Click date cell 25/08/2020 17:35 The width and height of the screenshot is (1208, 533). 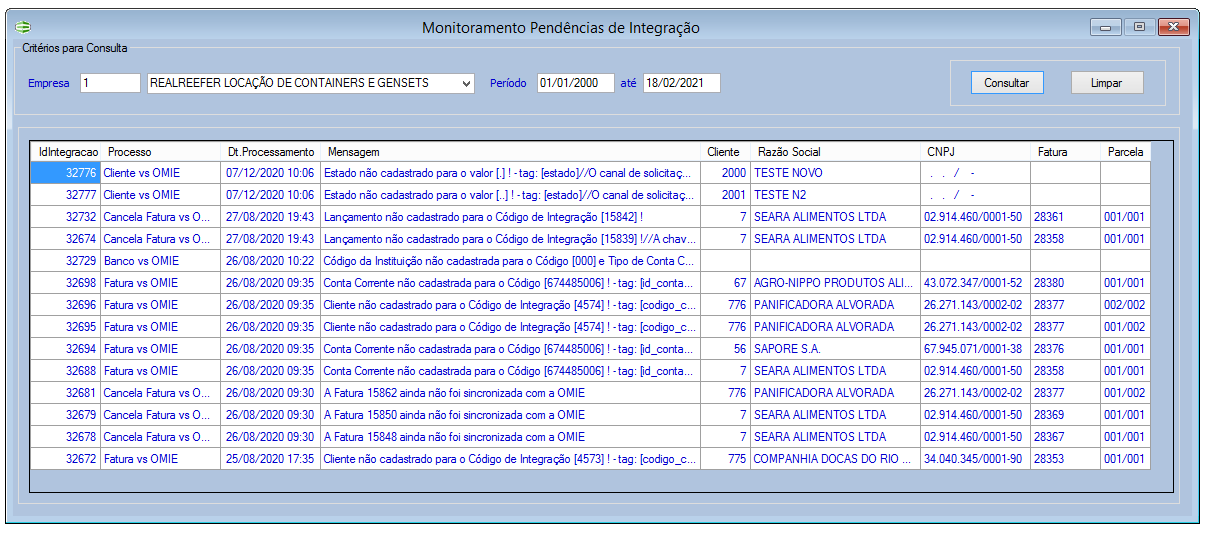point(271,459)
